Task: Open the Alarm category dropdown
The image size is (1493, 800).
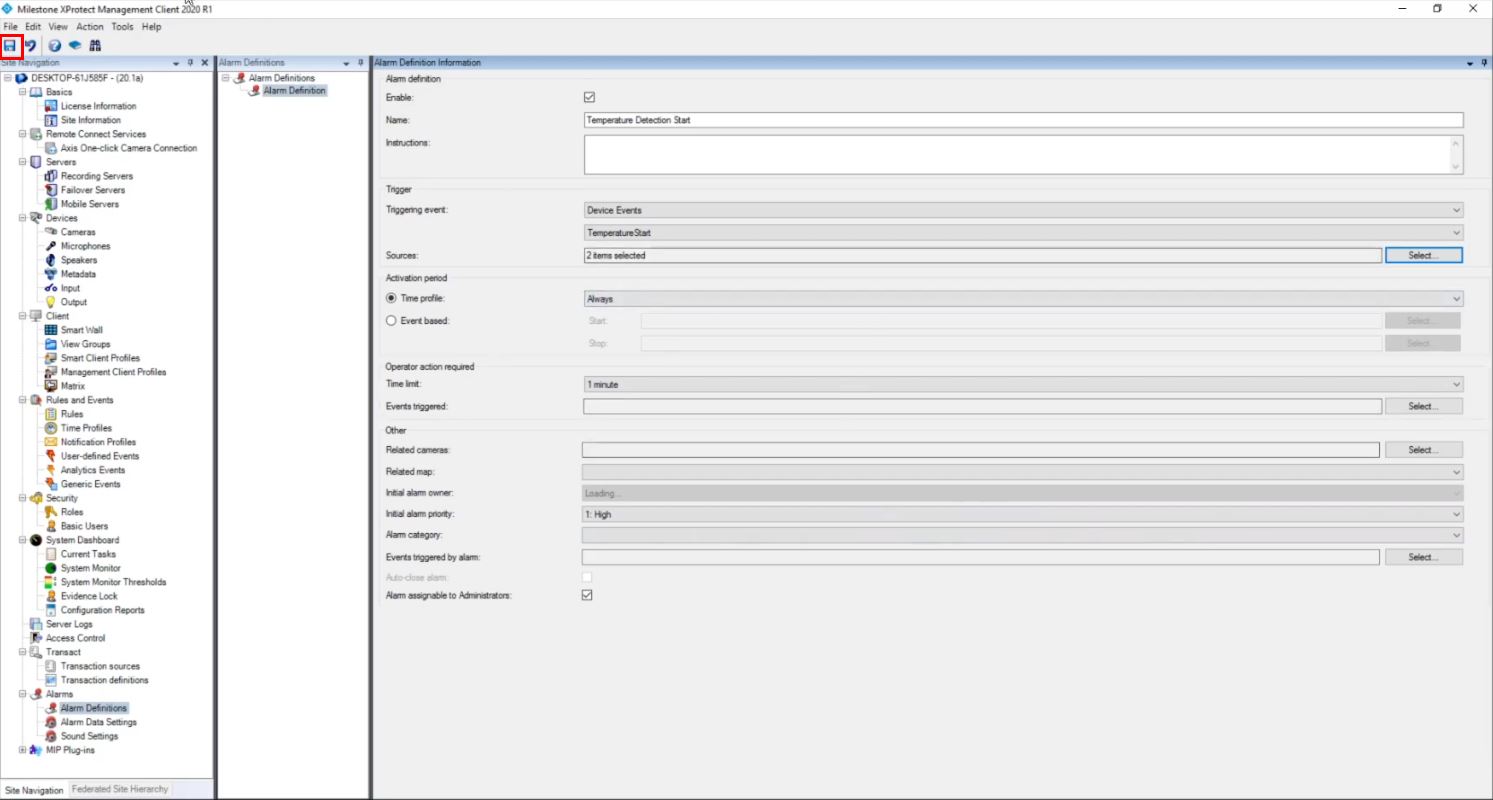Action: [1022, 535]
